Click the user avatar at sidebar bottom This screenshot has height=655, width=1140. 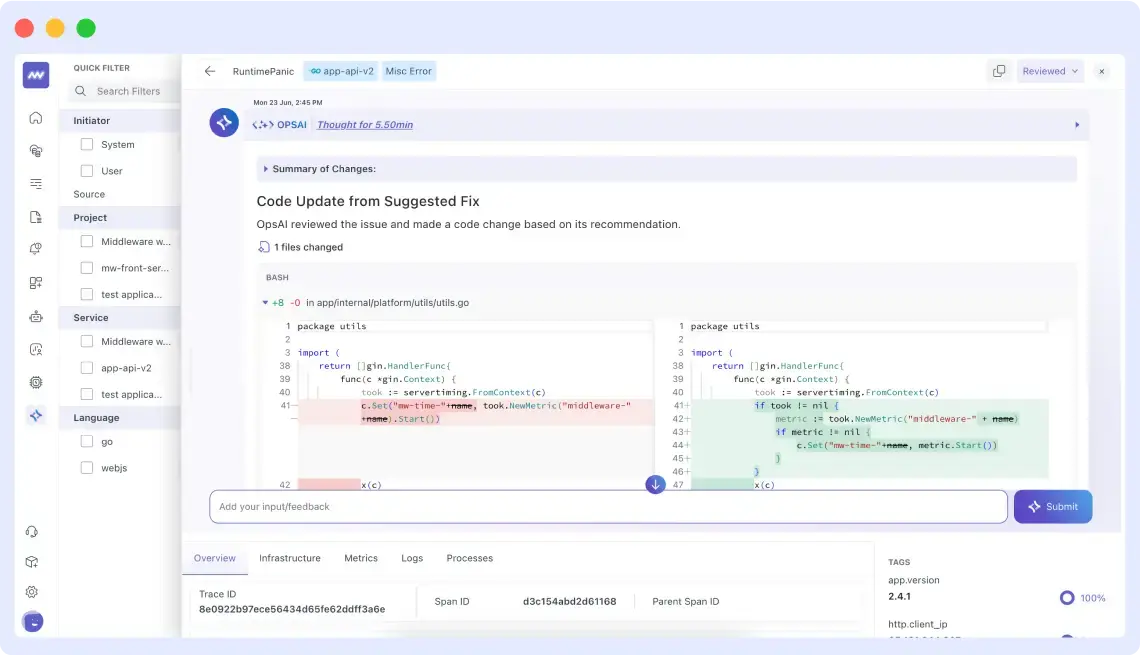[34, 621]
